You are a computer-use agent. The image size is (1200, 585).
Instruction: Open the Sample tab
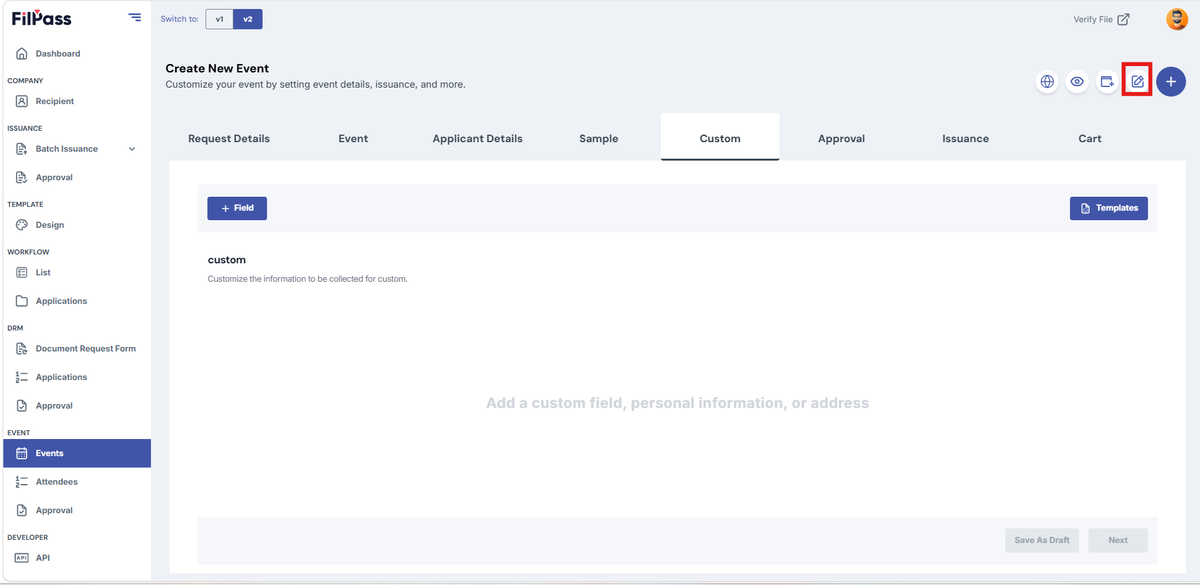pyautogui.click(x=598, y=138)
